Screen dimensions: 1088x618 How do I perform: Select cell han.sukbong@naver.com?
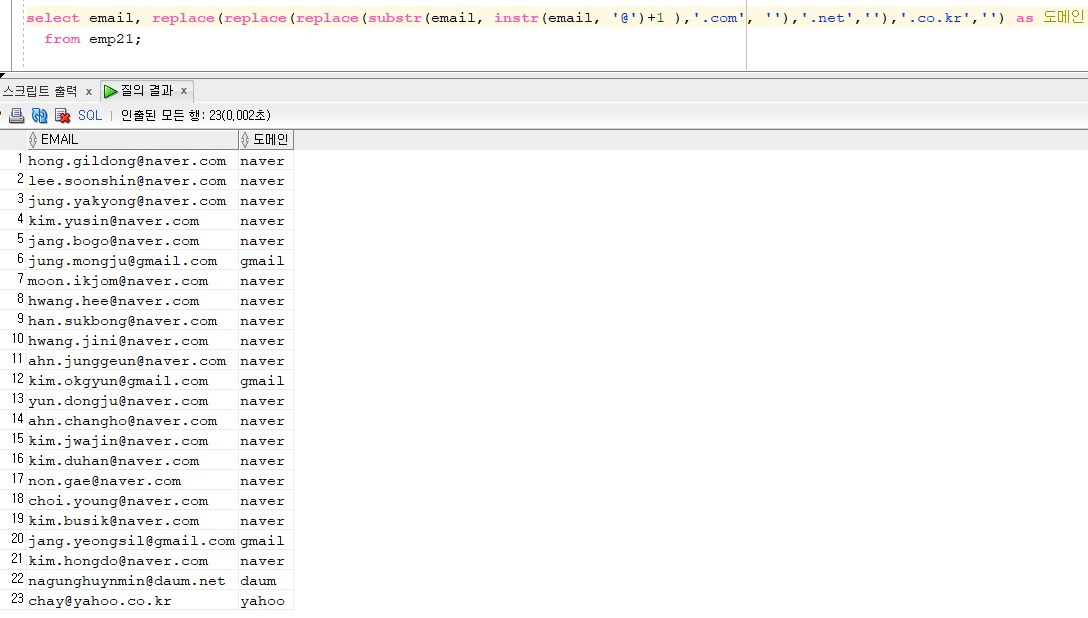coord(132,321)
